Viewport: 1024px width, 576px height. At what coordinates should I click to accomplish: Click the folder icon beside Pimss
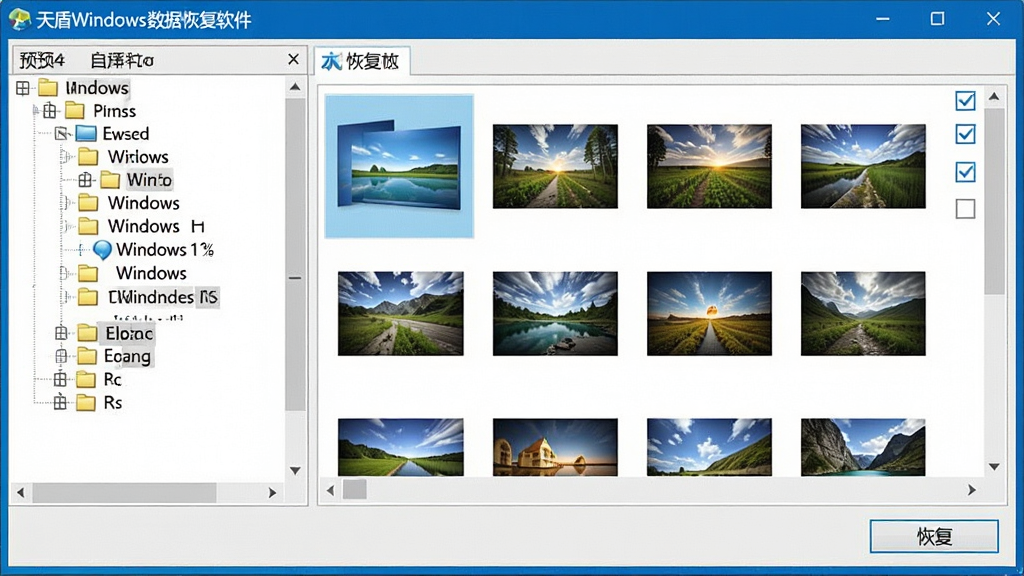coord(74,110)
